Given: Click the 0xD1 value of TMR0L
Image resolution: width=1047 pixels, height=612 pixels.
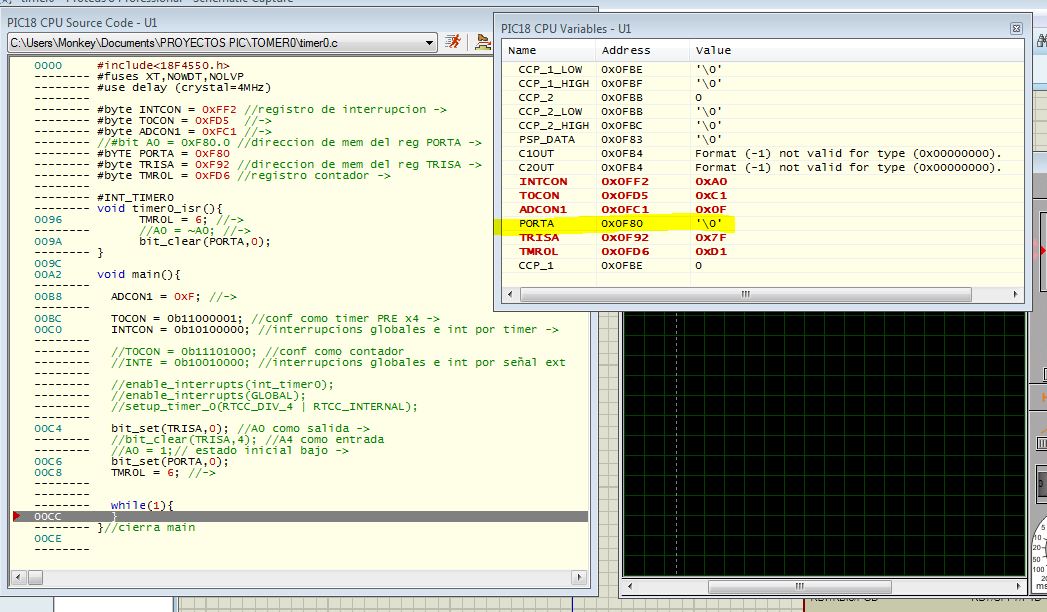Looking at the screenshot, I should 710,252.
